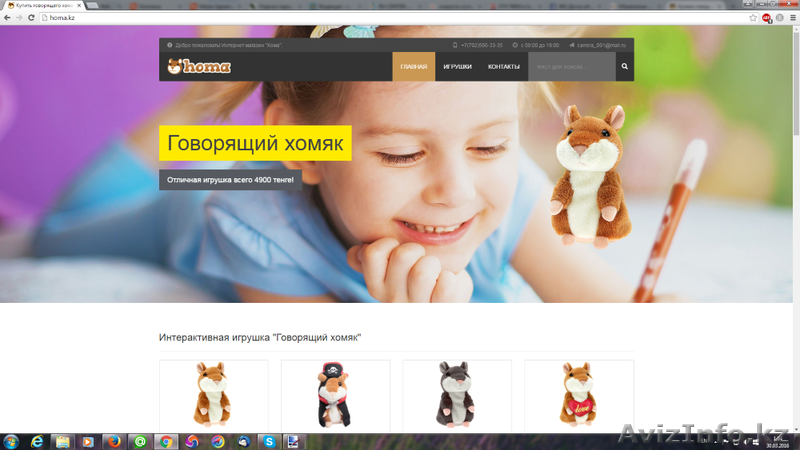Open the green Mail.ru Agent taskbar icon
The height and width of the screenshot is (450, 800).
pyautogui.click(x=140, y=442)
